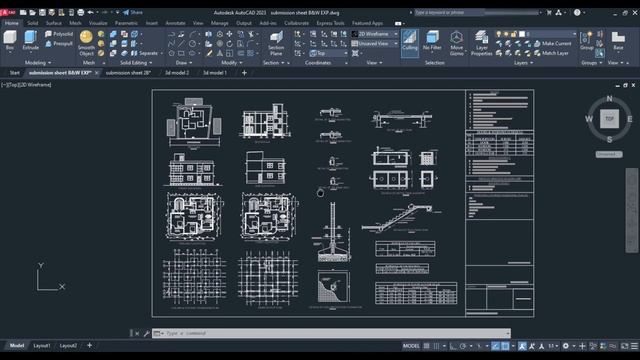Expand the Modeling panel dropdown
Viewport: 640px width, 360px height.
click(38, 63)
